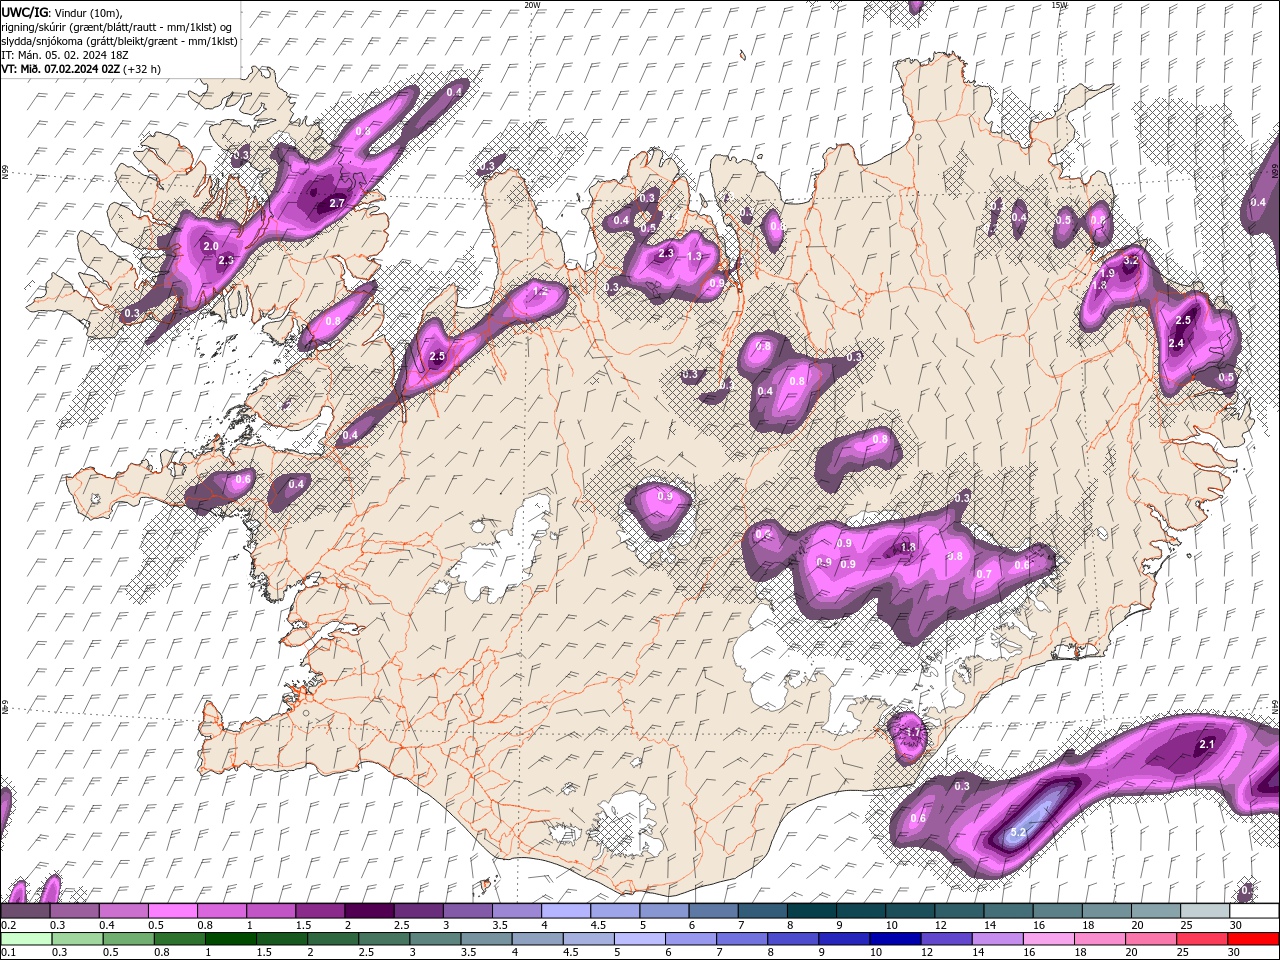Click the 1.2 snowfall value label
The height and width of the screenshot is (960, 1280).
[x=540, y=291]
